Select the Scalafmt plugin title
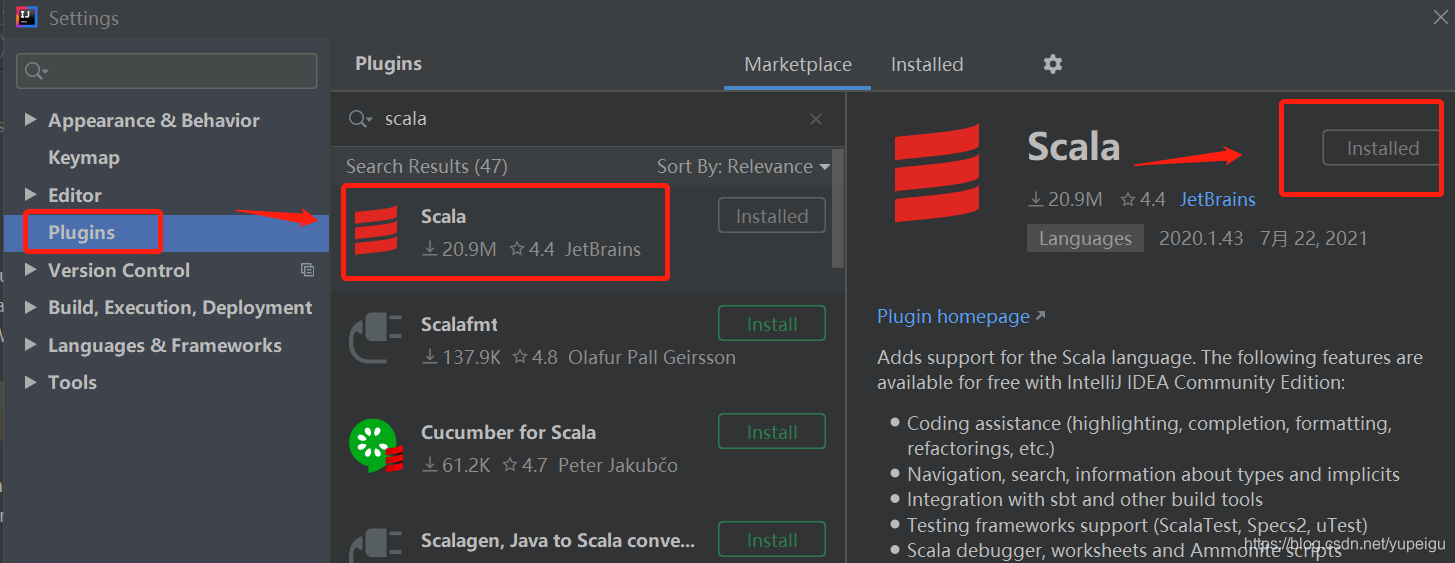This screenshot has width=1455, height=563. pos(459,324)
